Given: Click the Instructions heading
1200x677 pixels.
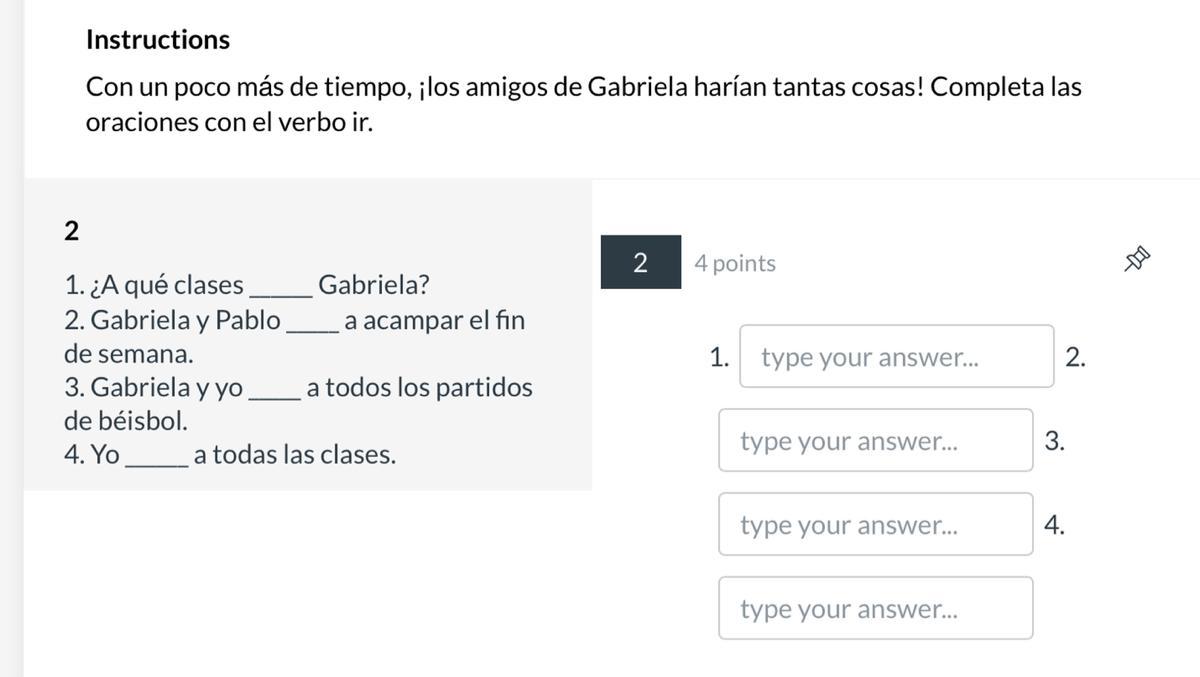Looking at the screenshot, I should 158,40.
